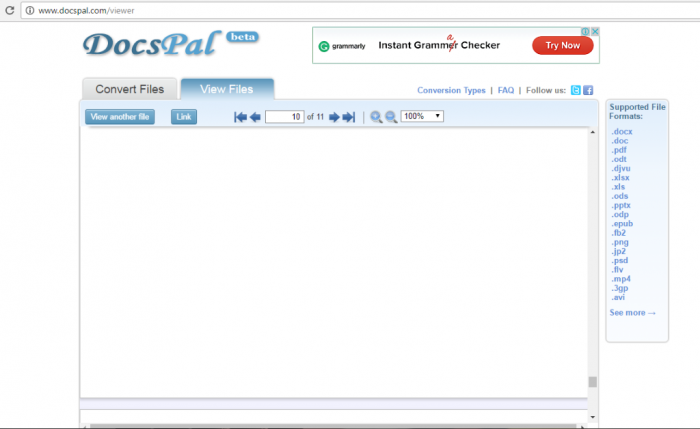This screenshot has width=700, height=429.
Task: Click the document viewer vertical scrollbar thumb
Action: (592, 381)
